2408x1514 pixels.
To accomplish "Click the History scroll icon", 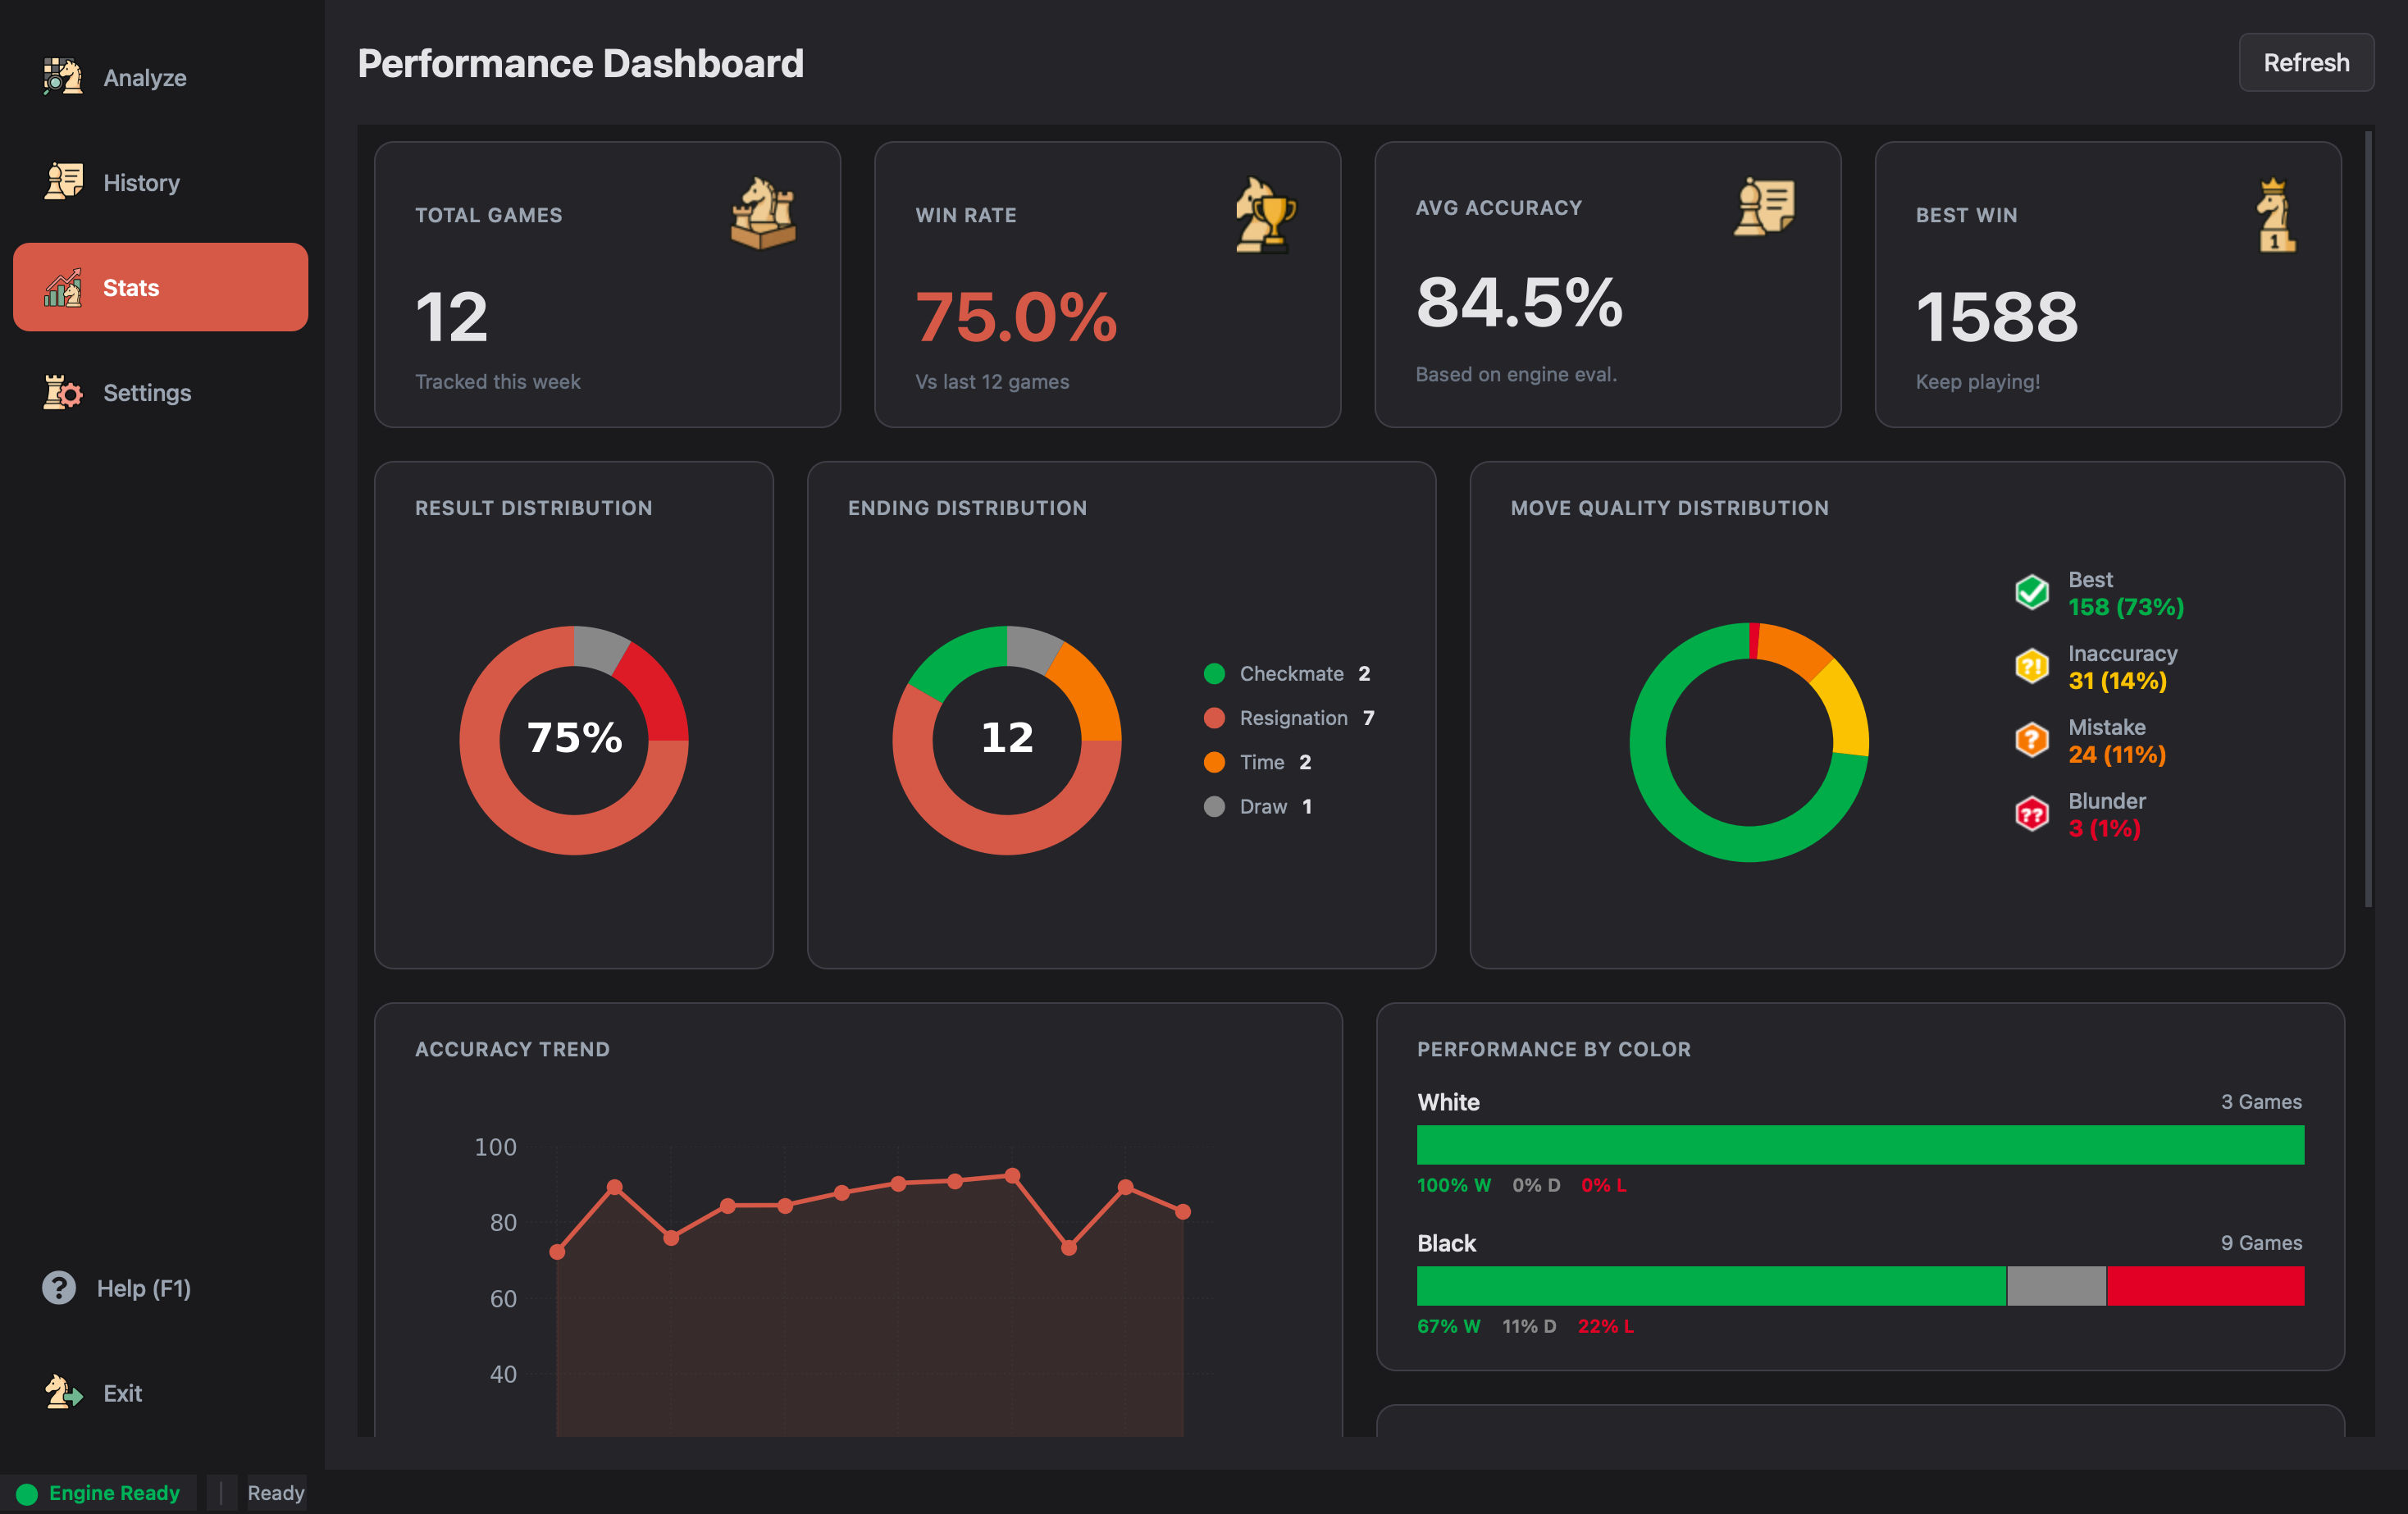I will [x=63, y=182].
